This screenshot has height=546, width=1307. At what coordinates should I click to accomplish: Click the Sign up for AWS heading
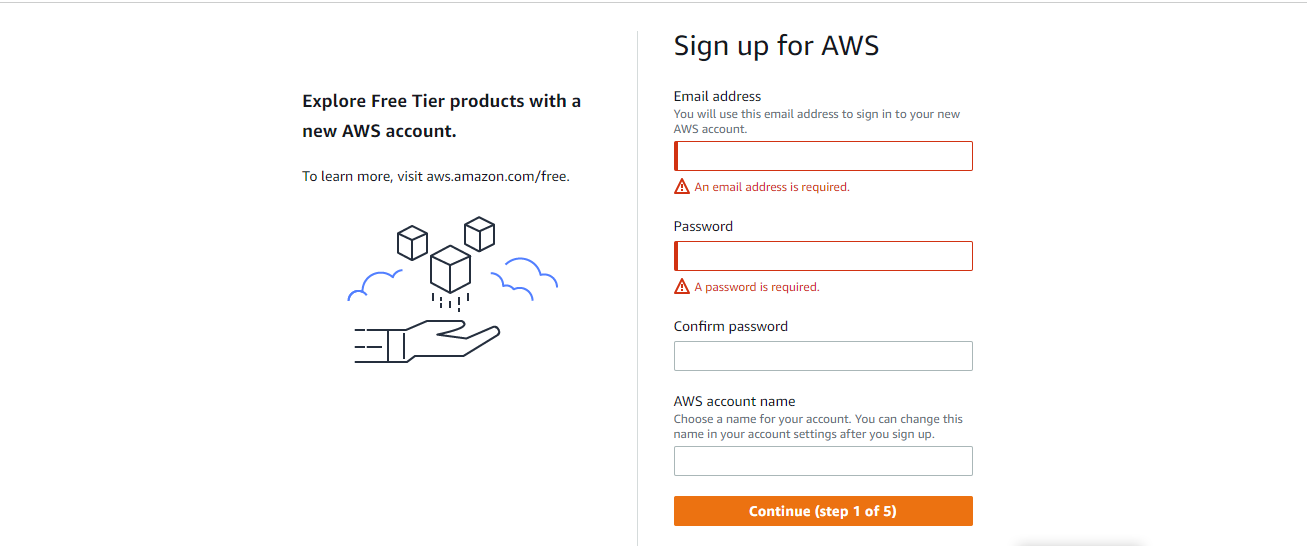(776, 45)
